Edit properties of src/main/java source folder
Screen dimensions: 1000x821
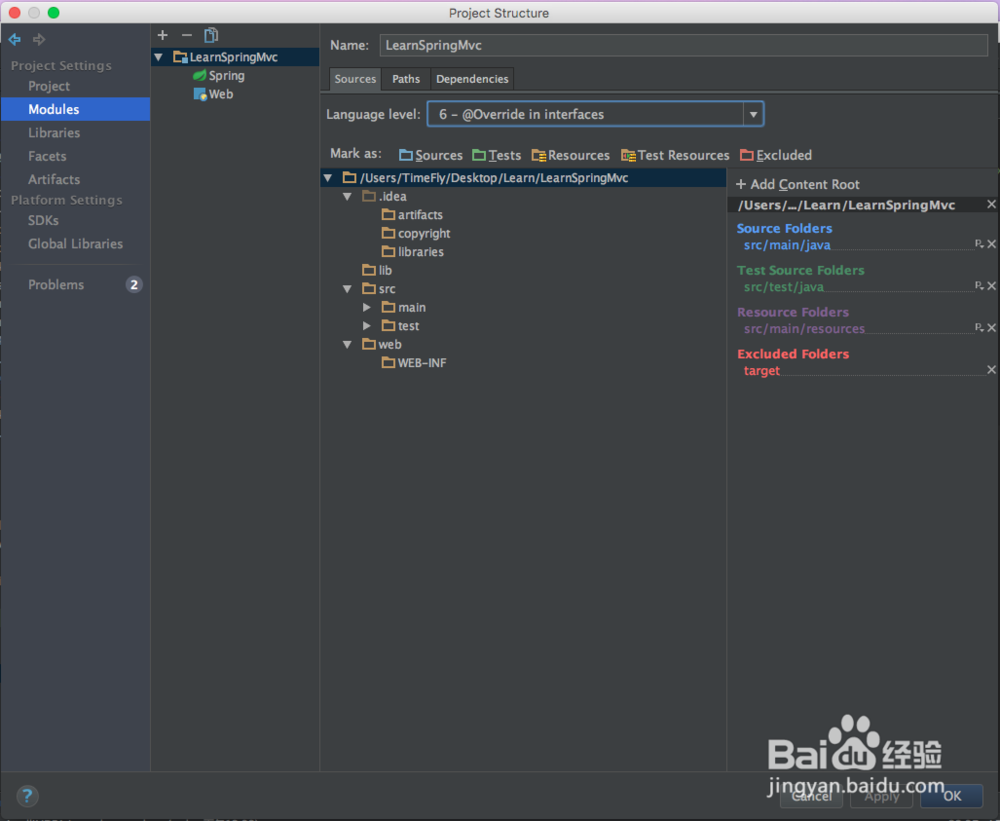979,244
